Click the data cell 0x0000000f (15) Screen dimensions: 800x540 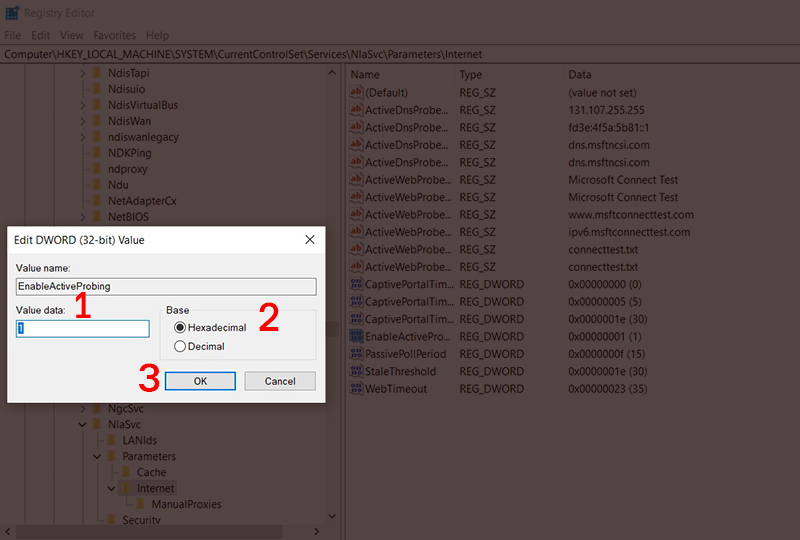(x=607, y=354)
